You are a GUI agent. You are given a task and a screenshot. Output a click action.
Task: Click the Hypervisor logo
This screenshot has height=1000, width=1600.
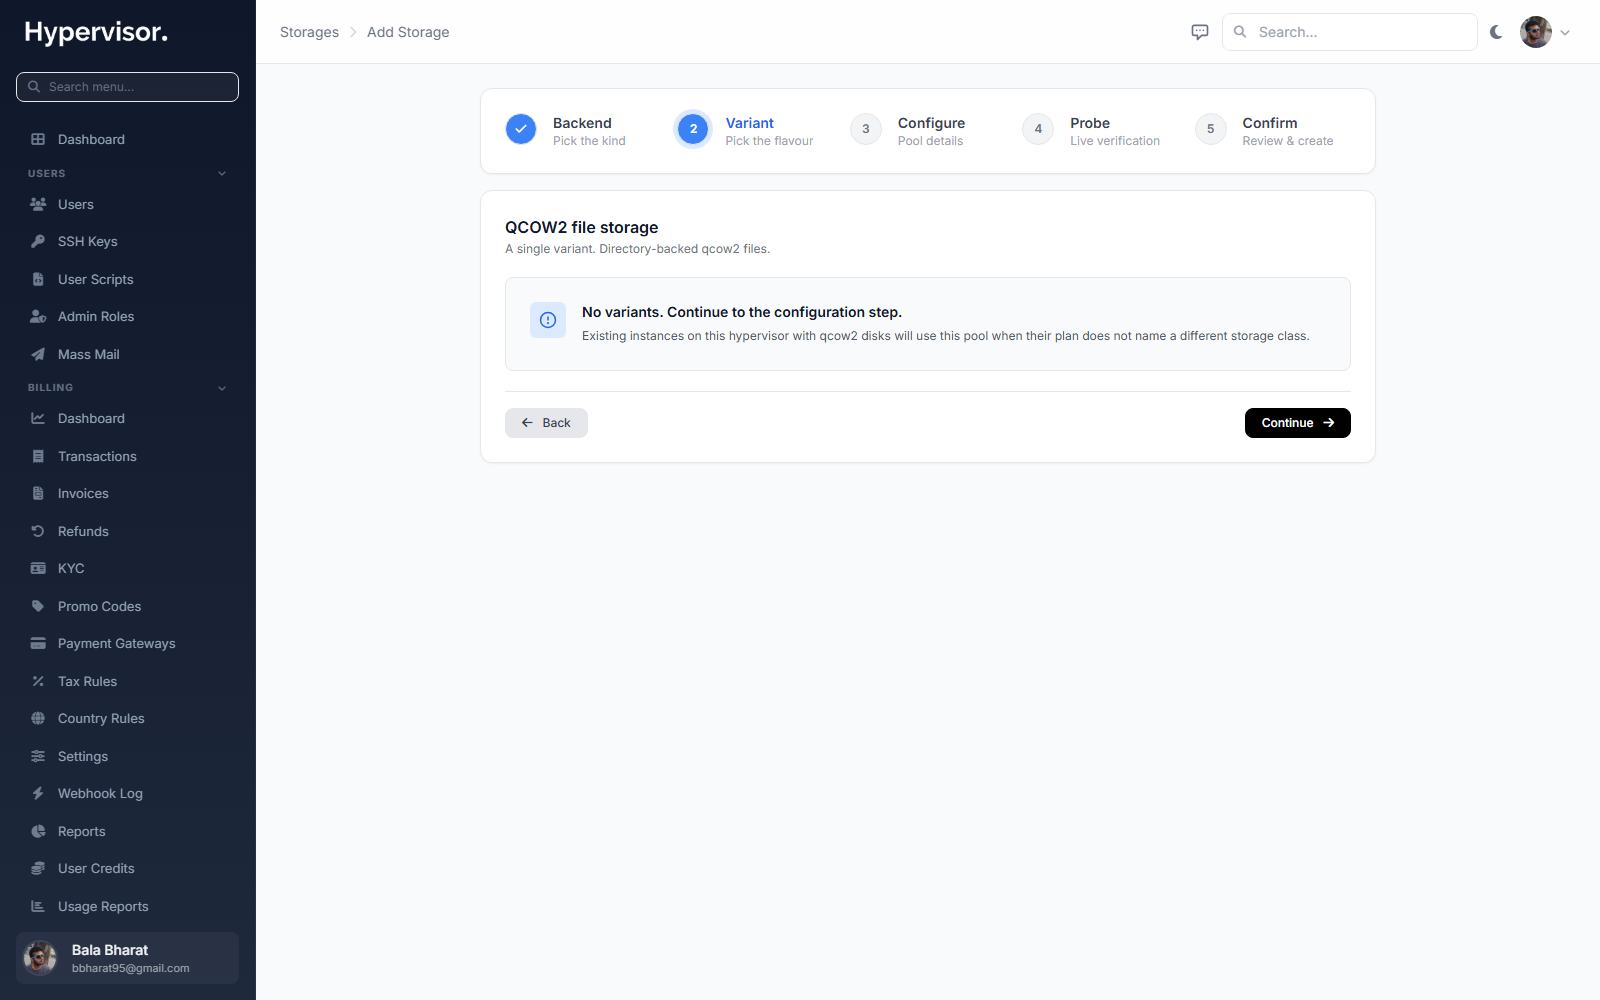coord(96,32)
